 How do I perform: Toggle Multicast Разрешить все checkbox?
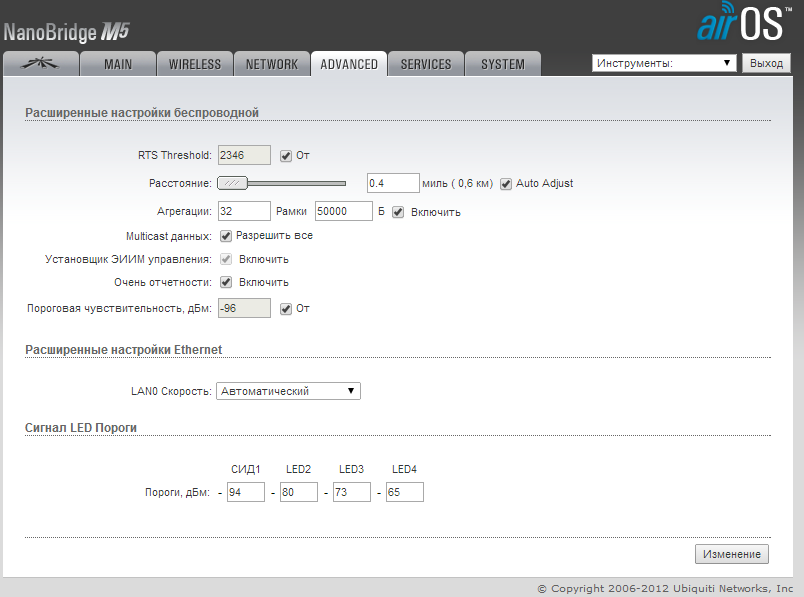pyautogui.click(x=226, y=236)
